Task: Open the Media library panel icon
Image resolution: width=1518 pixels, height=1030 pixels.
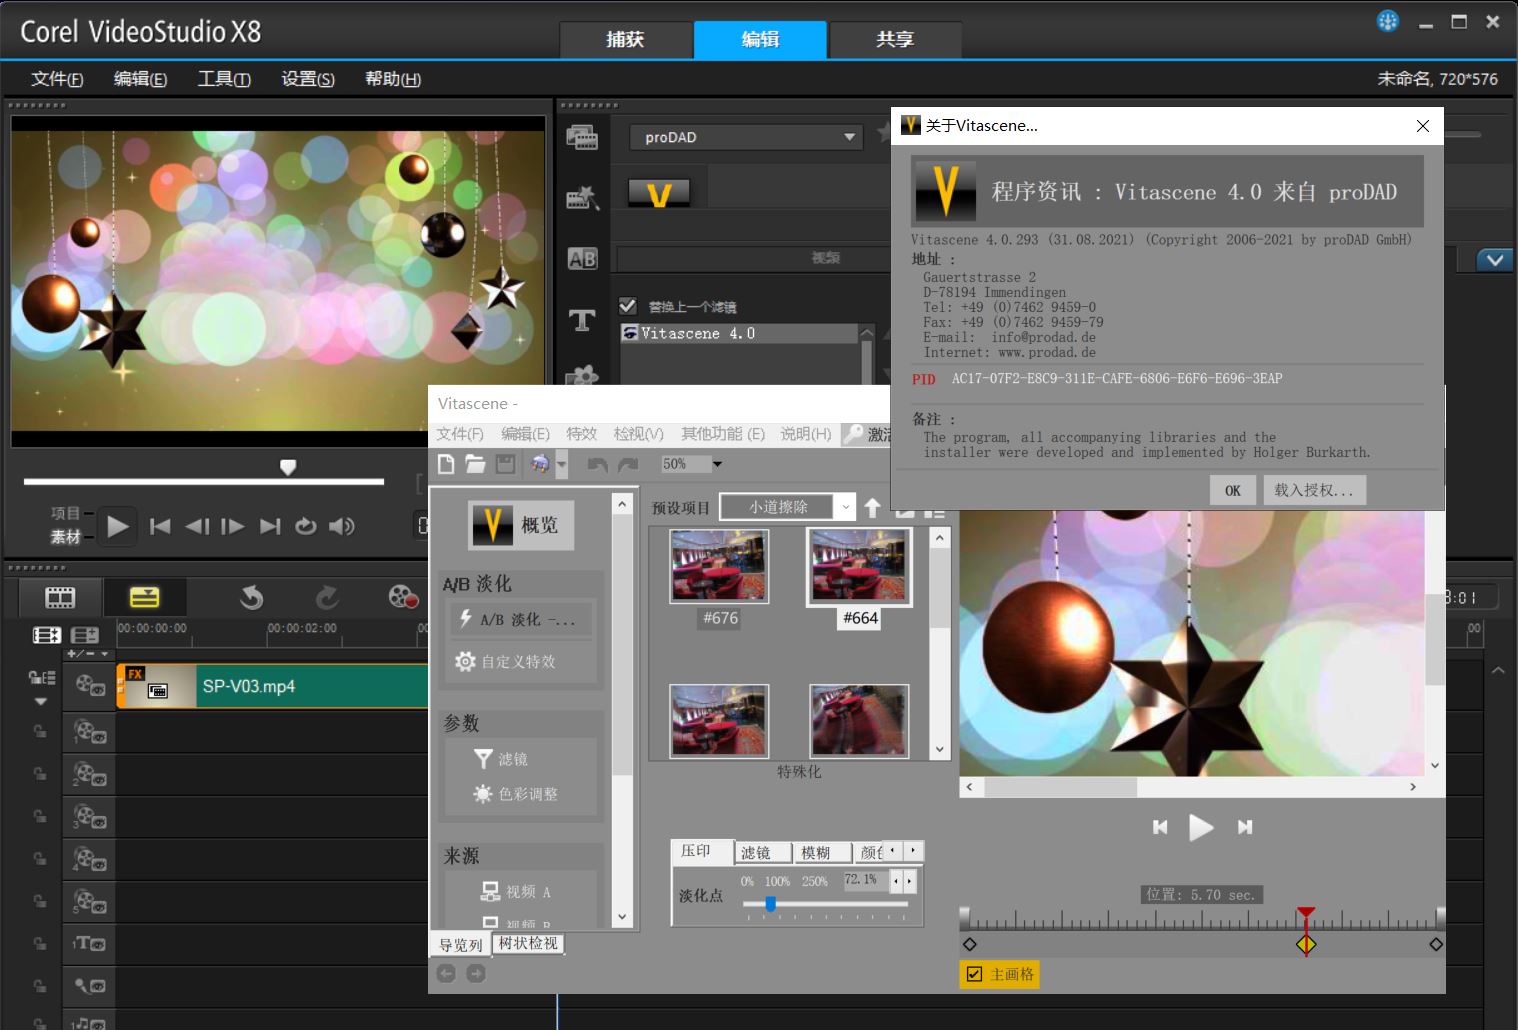Action: (x=582, y=138)
